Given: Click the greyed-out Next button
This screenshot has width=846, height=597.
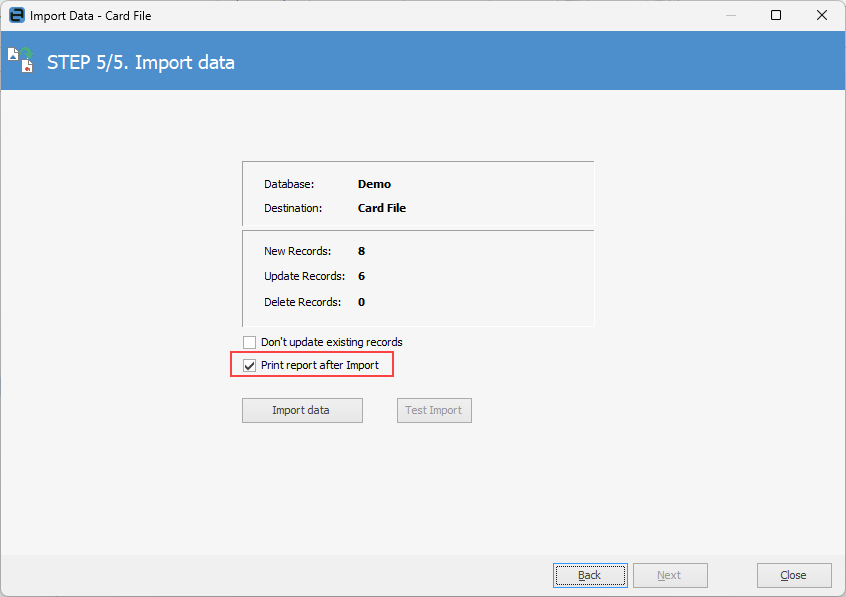Looking at the screenshot, I should (669, 575).
